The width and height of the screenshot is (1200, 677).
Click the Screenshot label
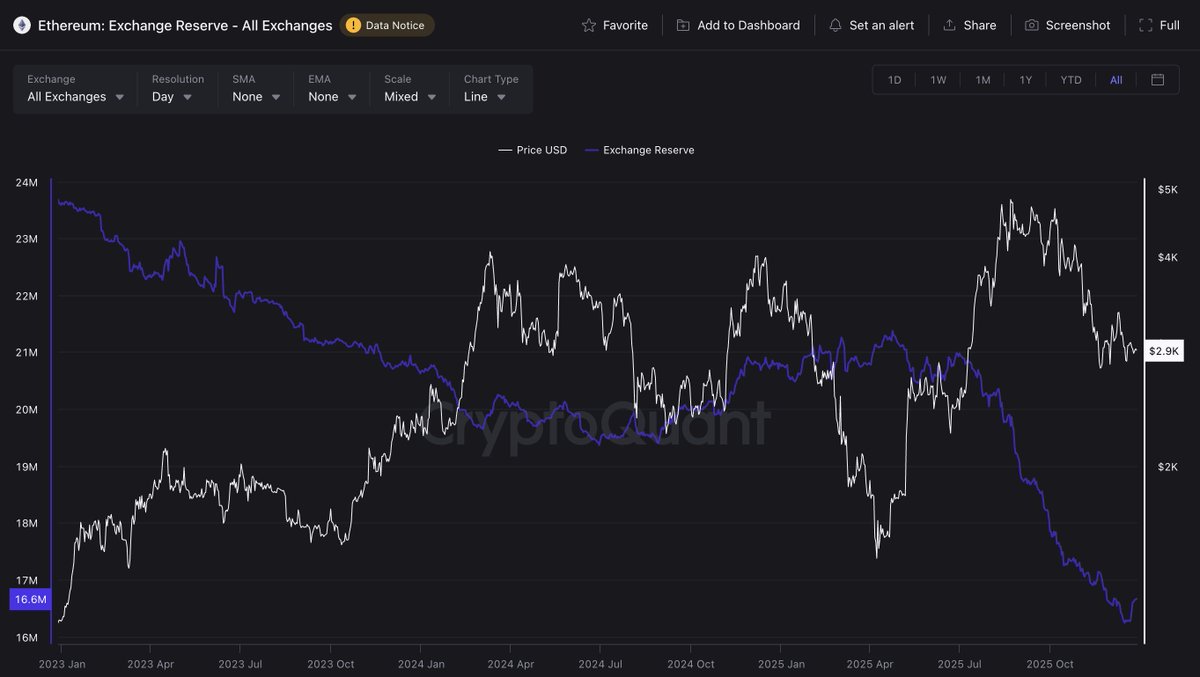[x=1078, y=25]
